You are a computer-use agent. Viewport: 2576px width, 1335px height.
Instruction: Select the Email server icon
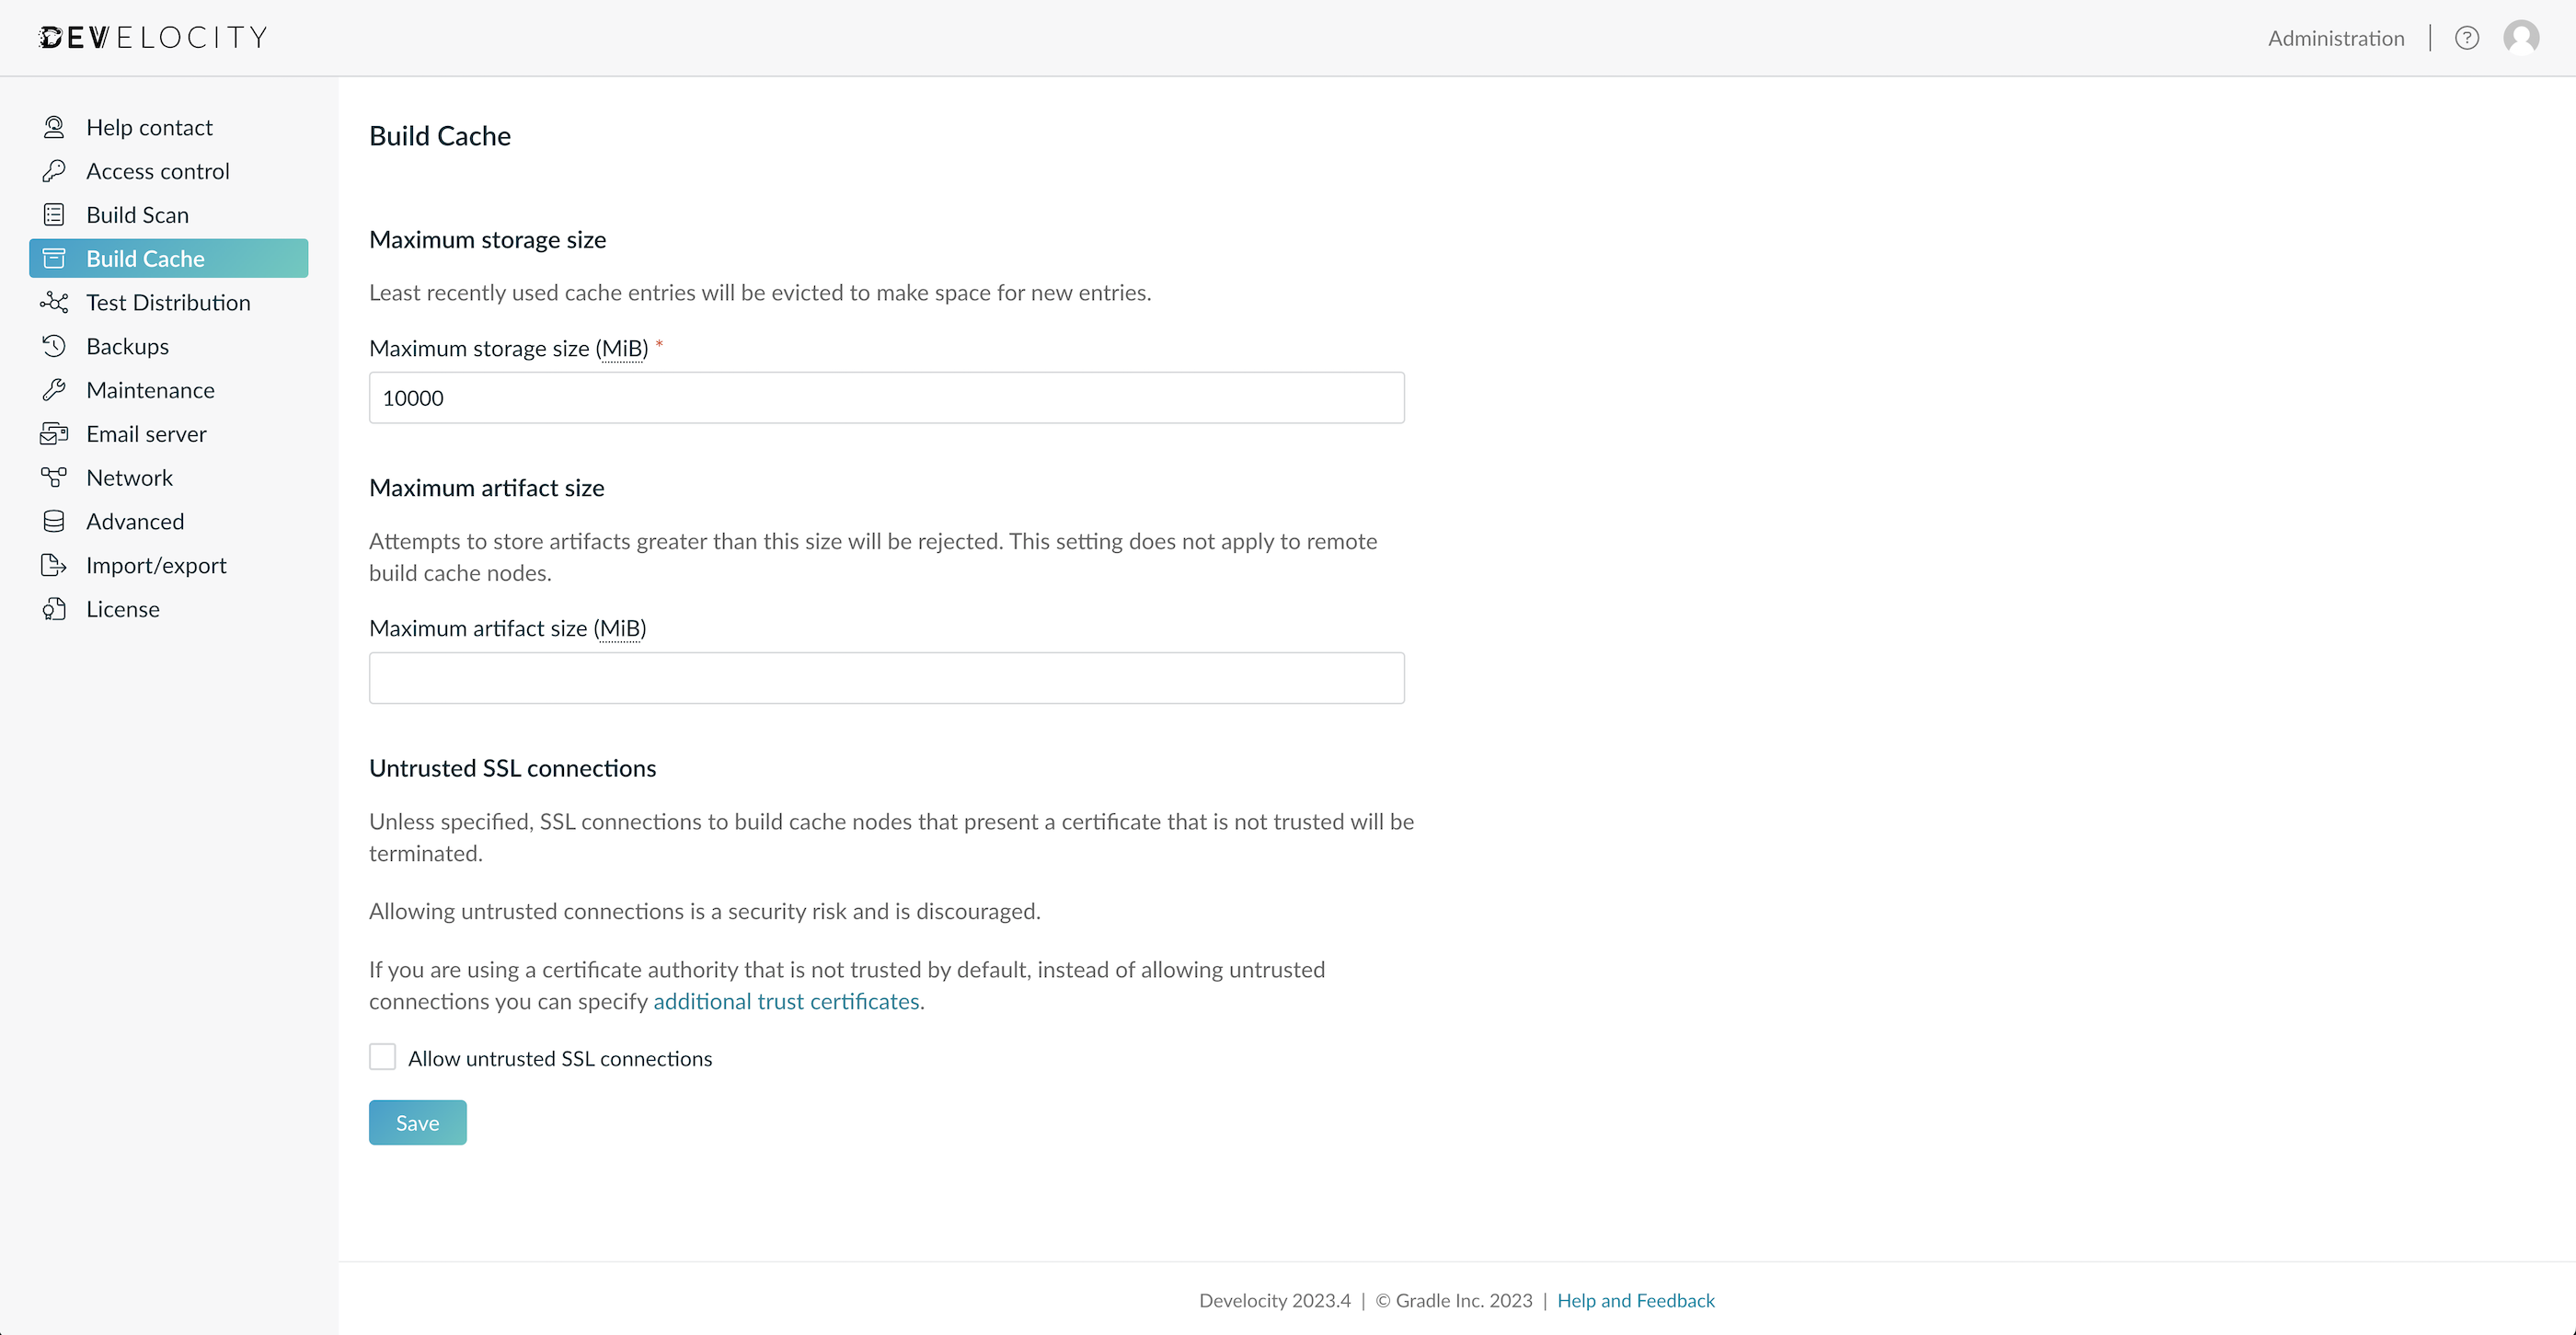coord(55,433)
